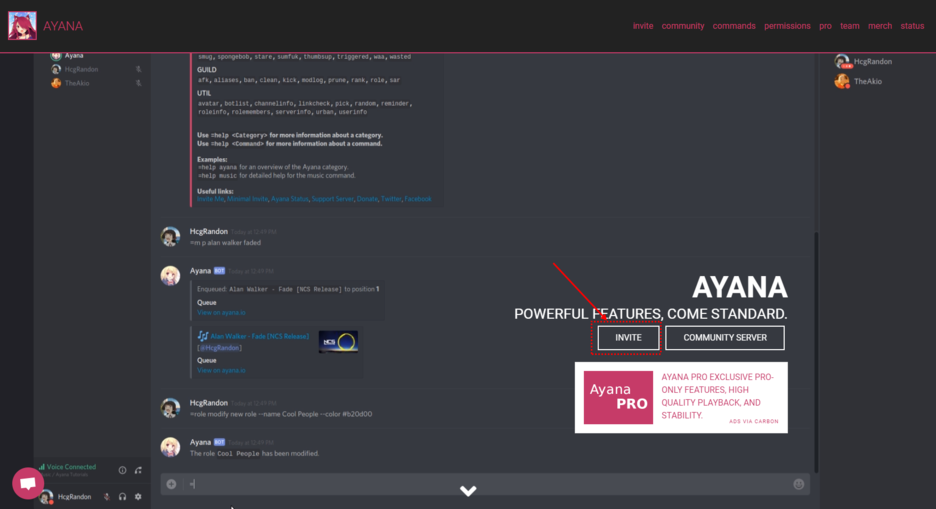Click Ayana bot avatar on 'Enqueued' message

170,276
